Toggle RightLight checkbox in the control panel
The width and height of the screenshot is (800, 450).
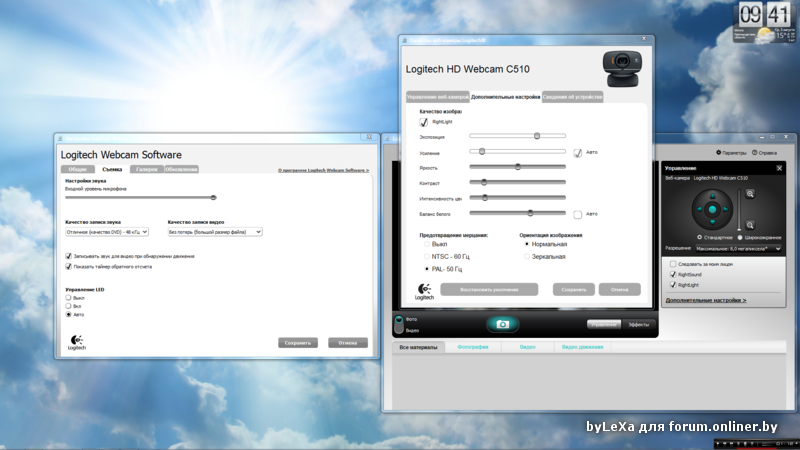(673, 285)
